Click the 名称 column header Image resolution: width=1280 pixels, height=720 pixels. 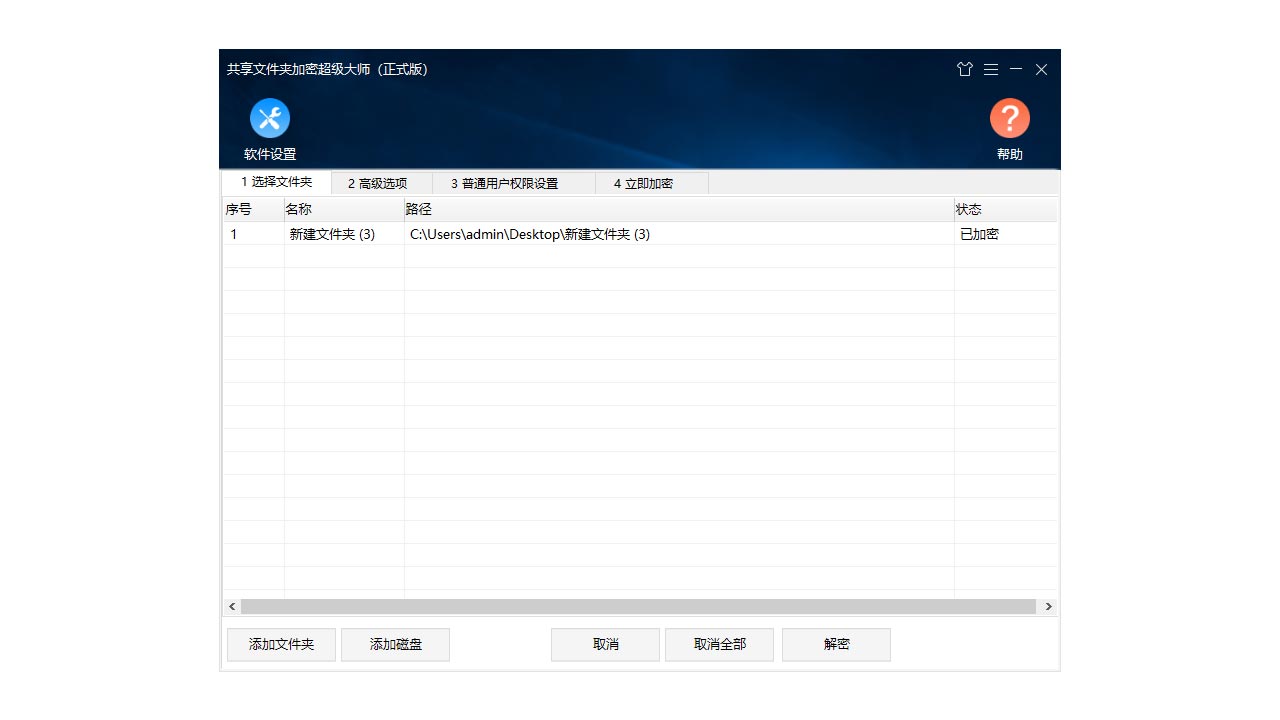point(300,209)
